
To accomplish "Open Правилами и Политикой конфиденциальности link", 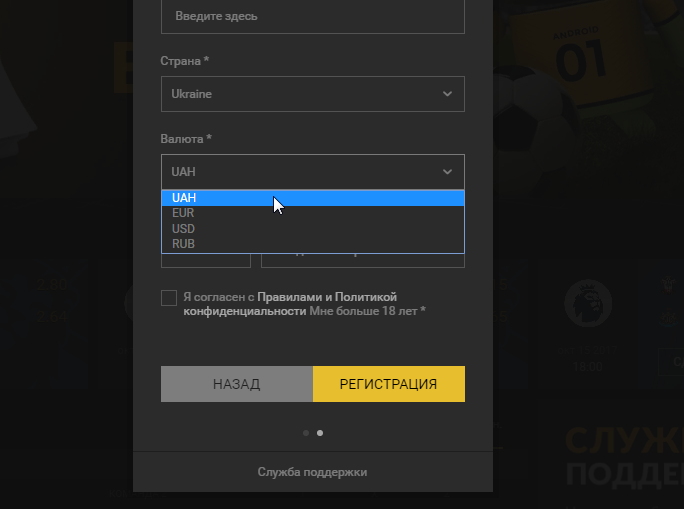I will click(290, 304).
